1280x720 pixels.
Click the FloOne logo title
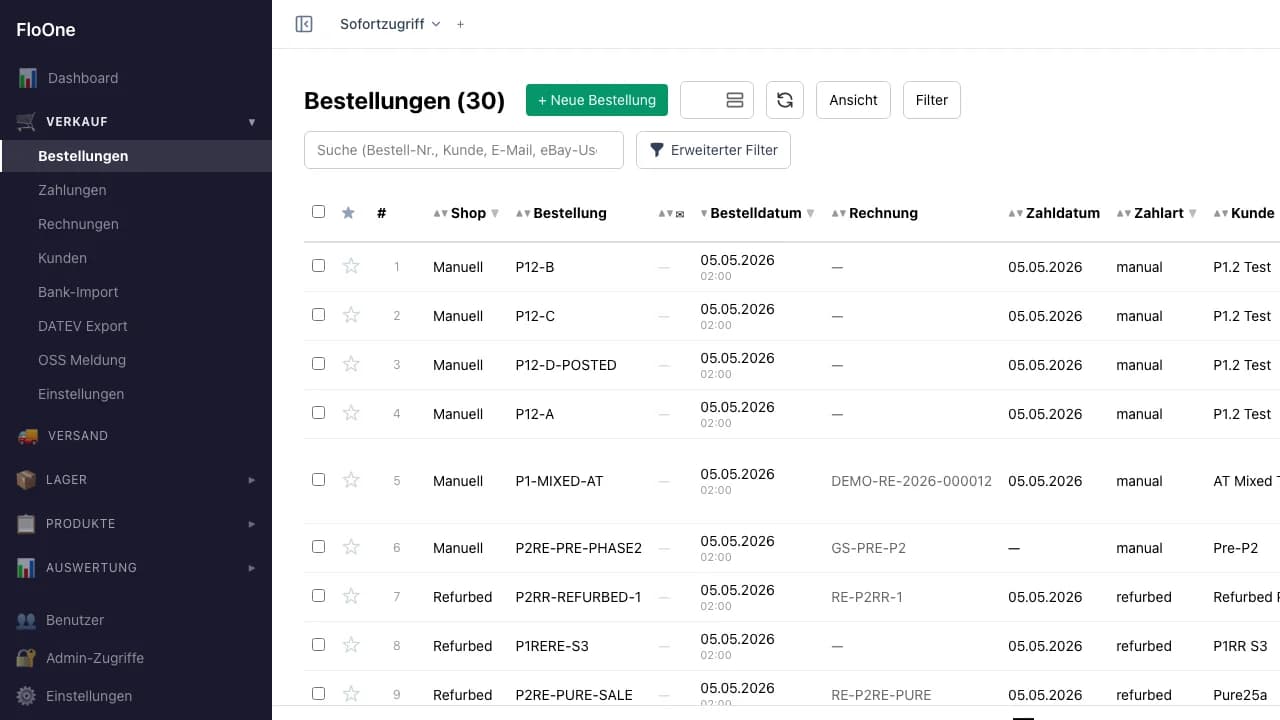coord(46,30)
